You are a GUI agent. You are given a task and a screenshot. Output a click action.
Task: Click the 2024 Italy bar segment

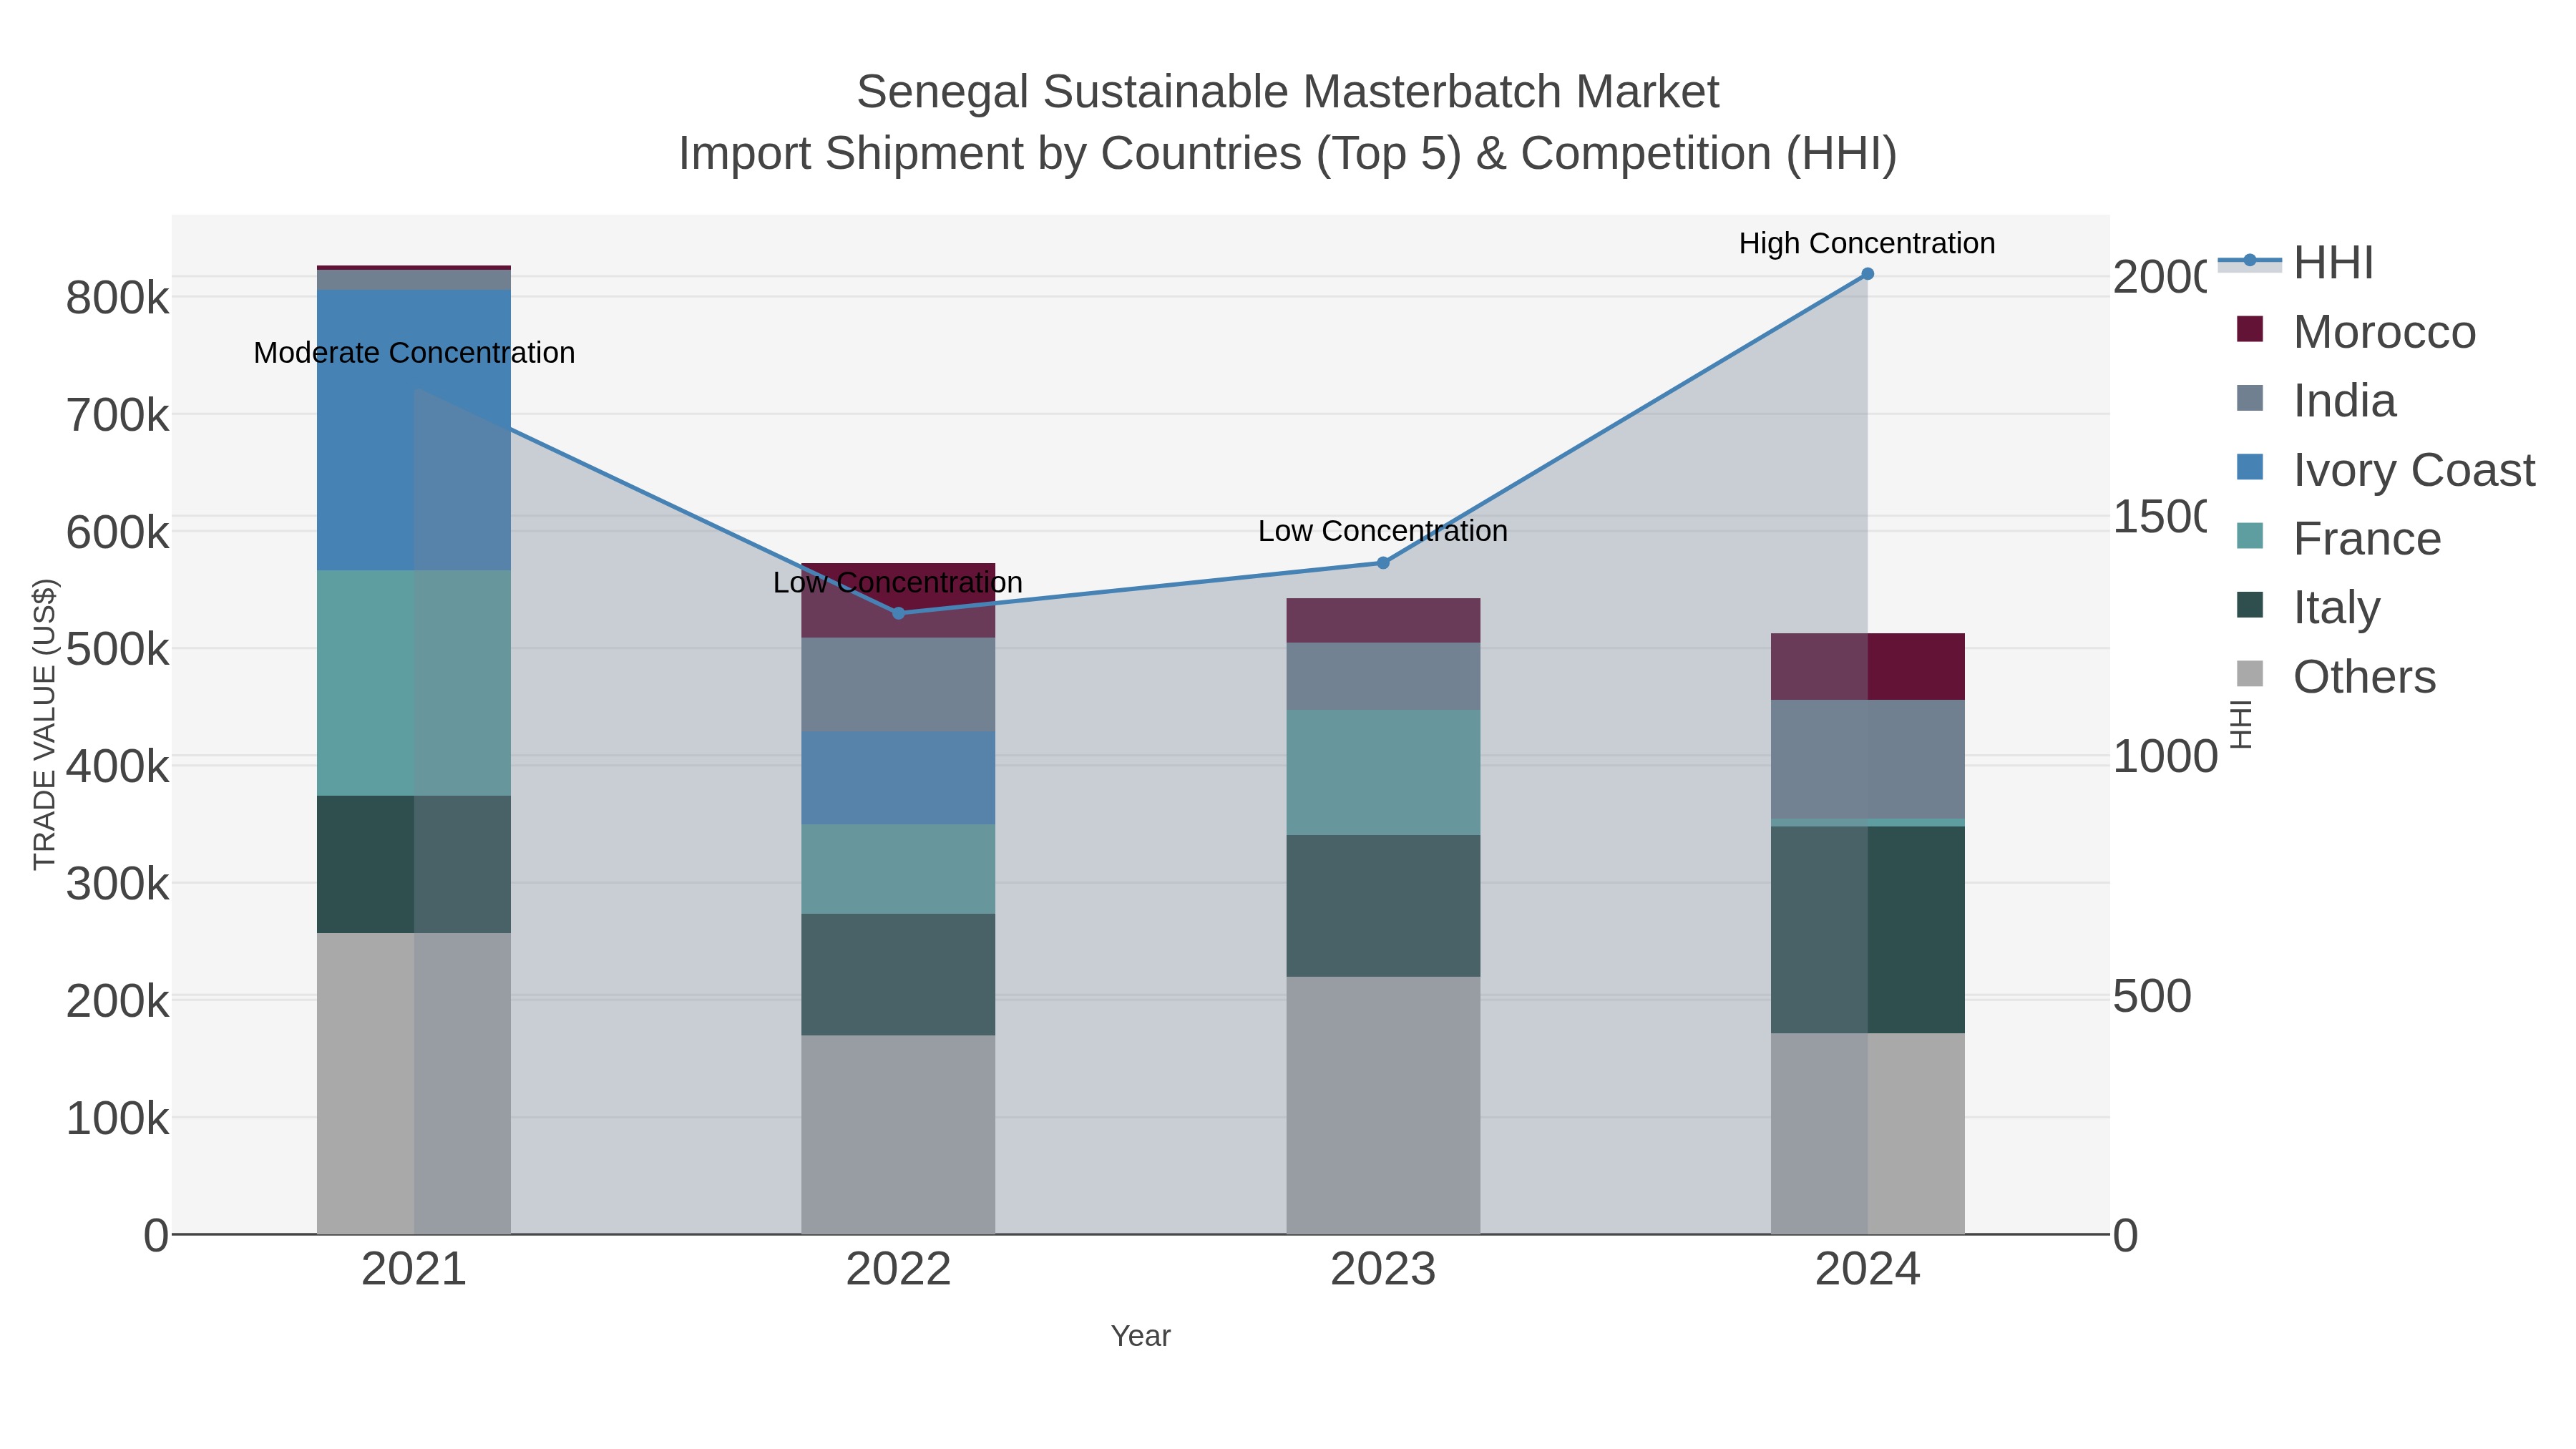click(x=1867, y=930)
